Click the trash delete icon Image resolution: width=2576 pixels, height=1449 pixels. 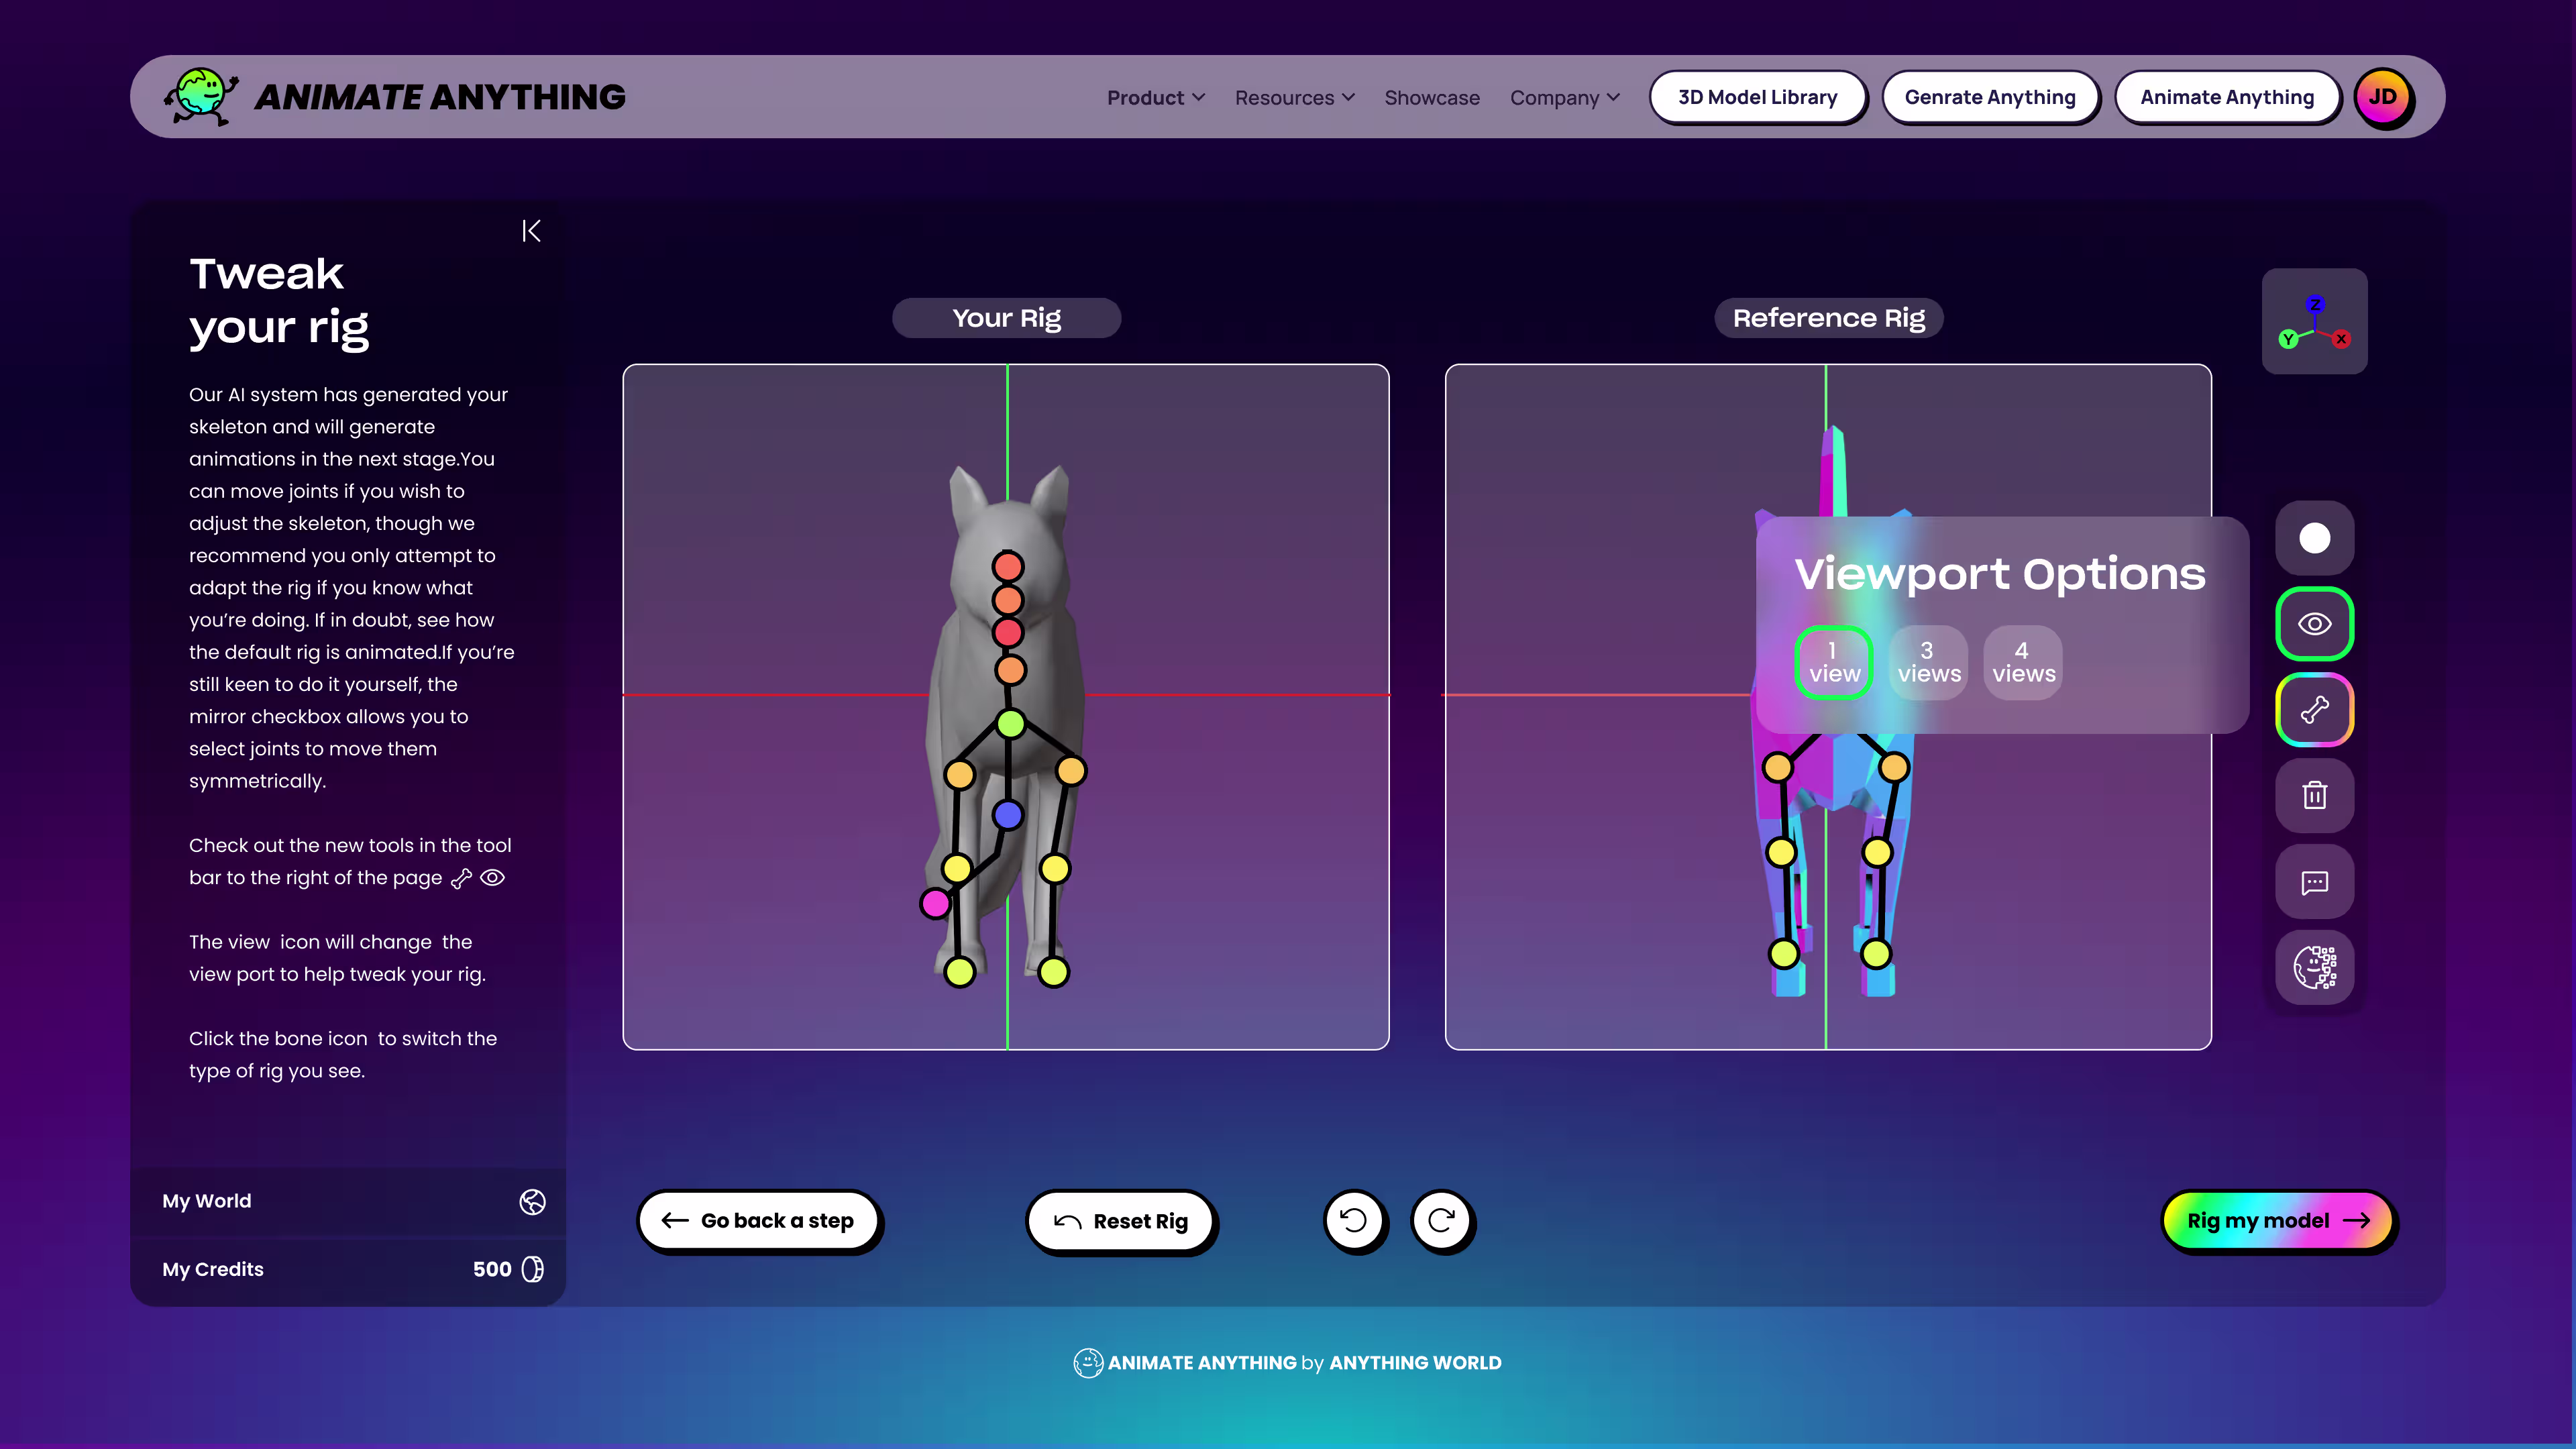2314,796
